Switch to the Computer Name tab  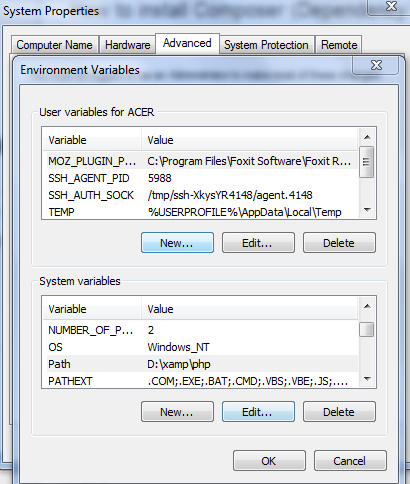[x=55, y=45]
